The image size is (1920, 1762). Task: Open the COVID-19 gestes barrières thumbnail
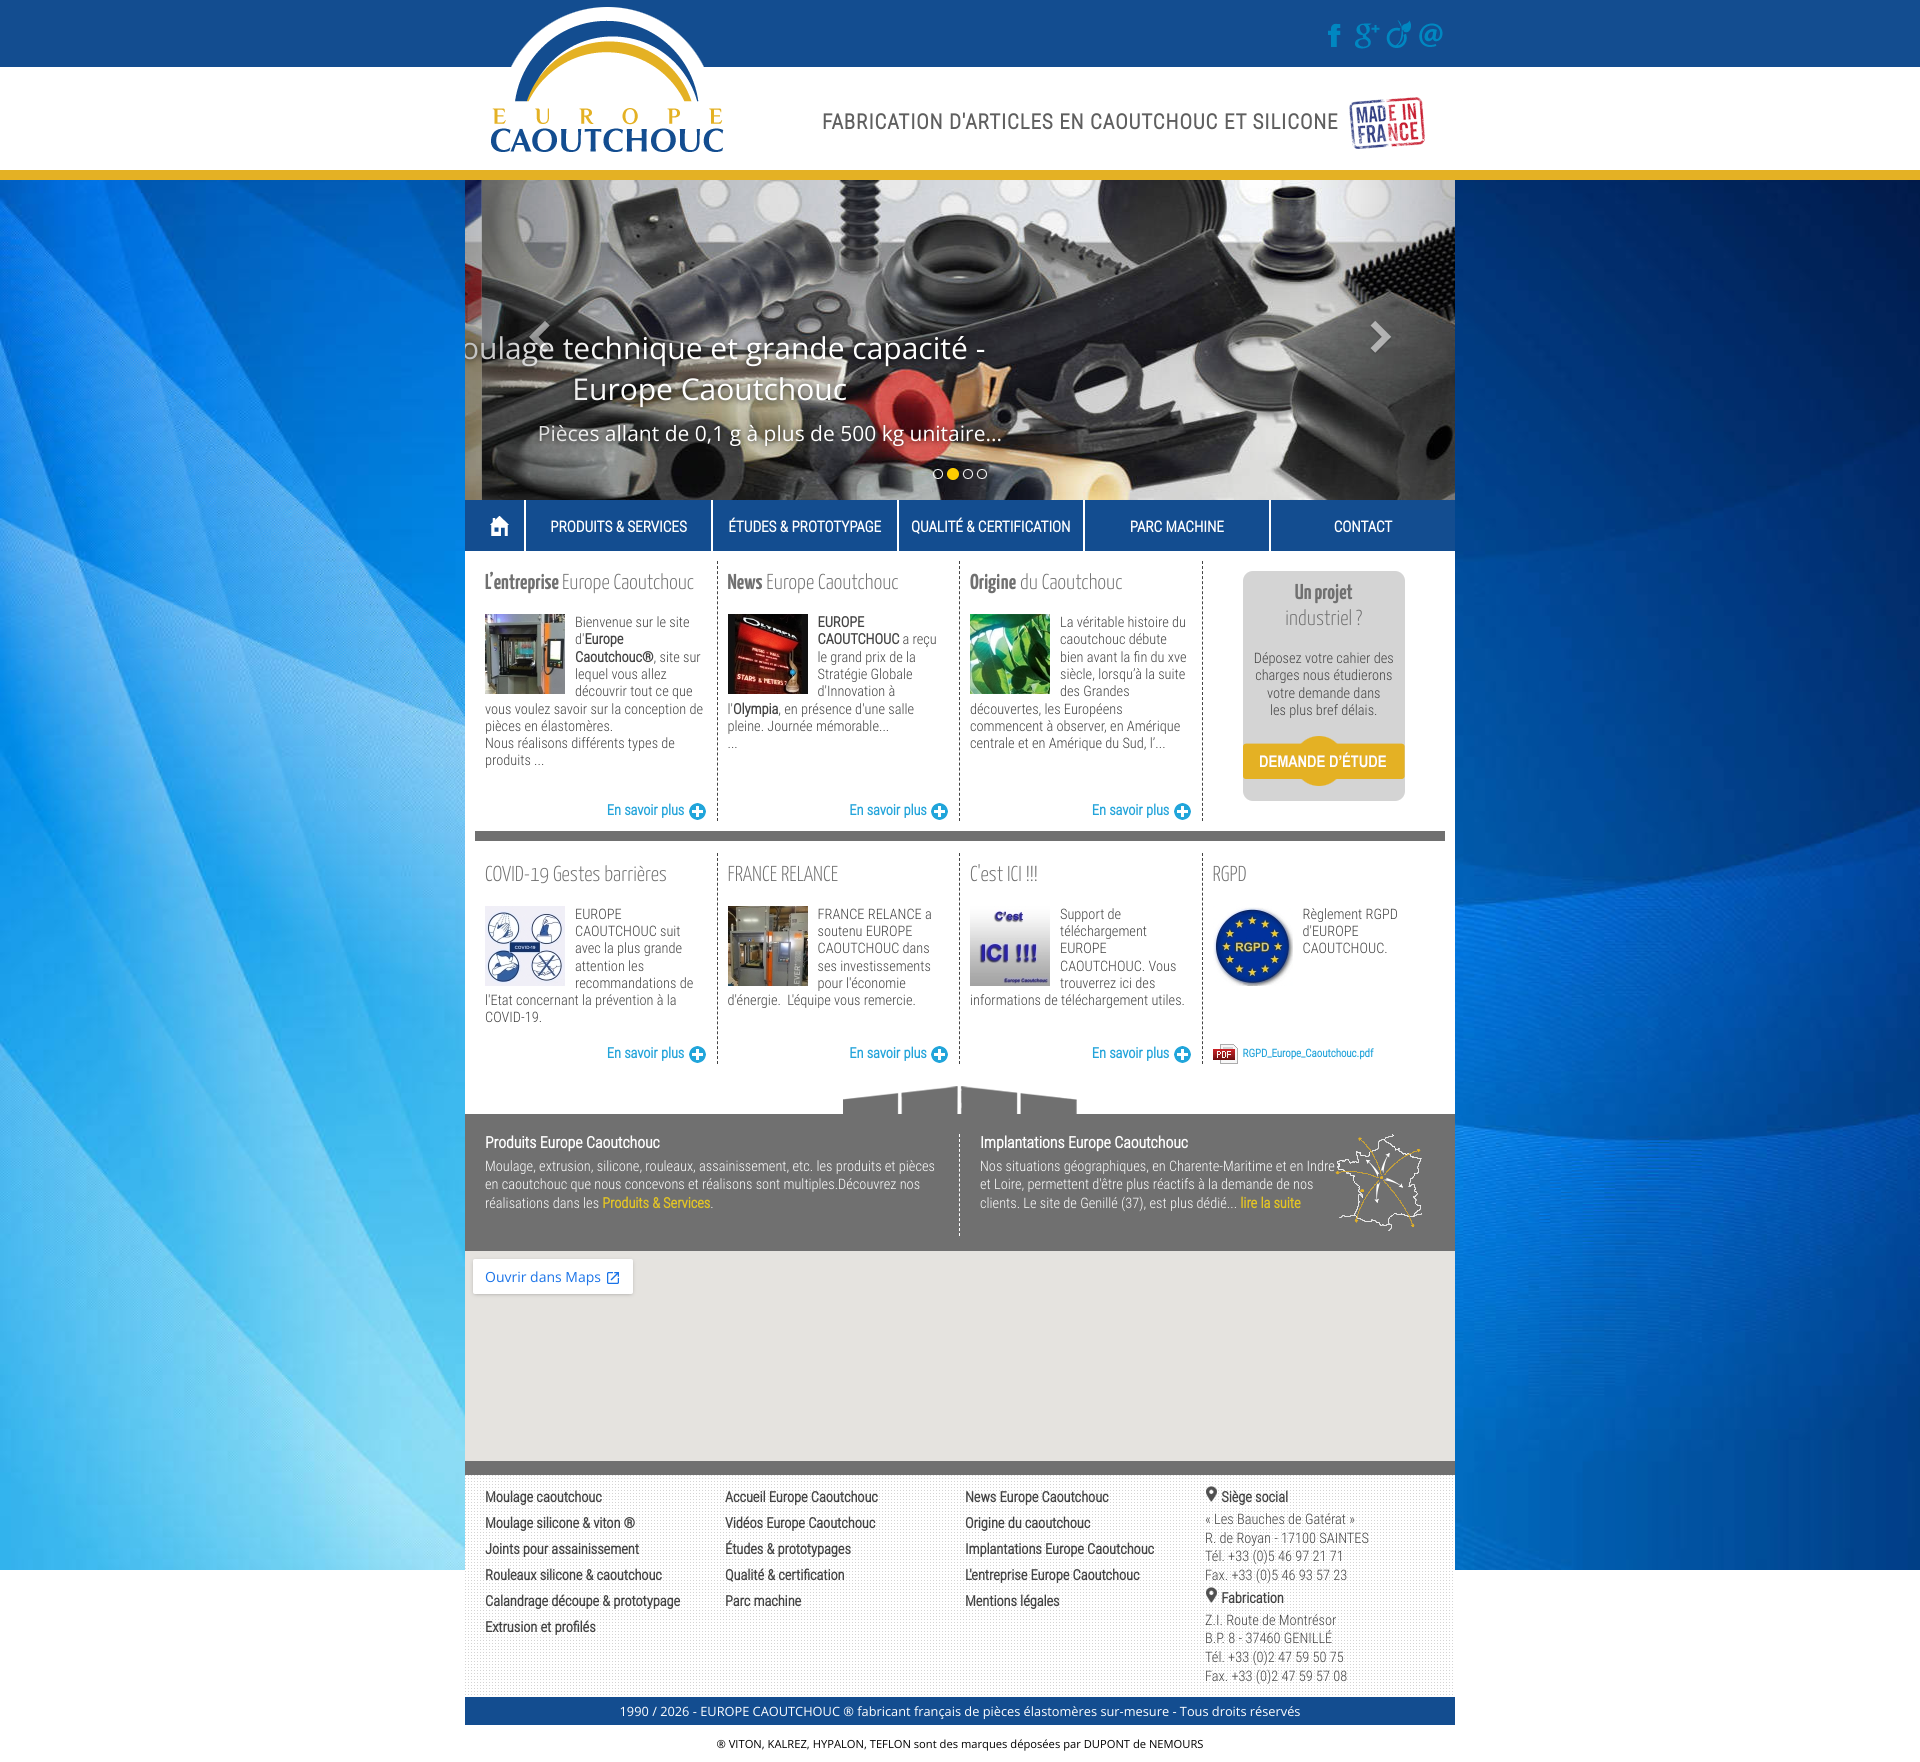pyautogui.click(x=525, y=946)
